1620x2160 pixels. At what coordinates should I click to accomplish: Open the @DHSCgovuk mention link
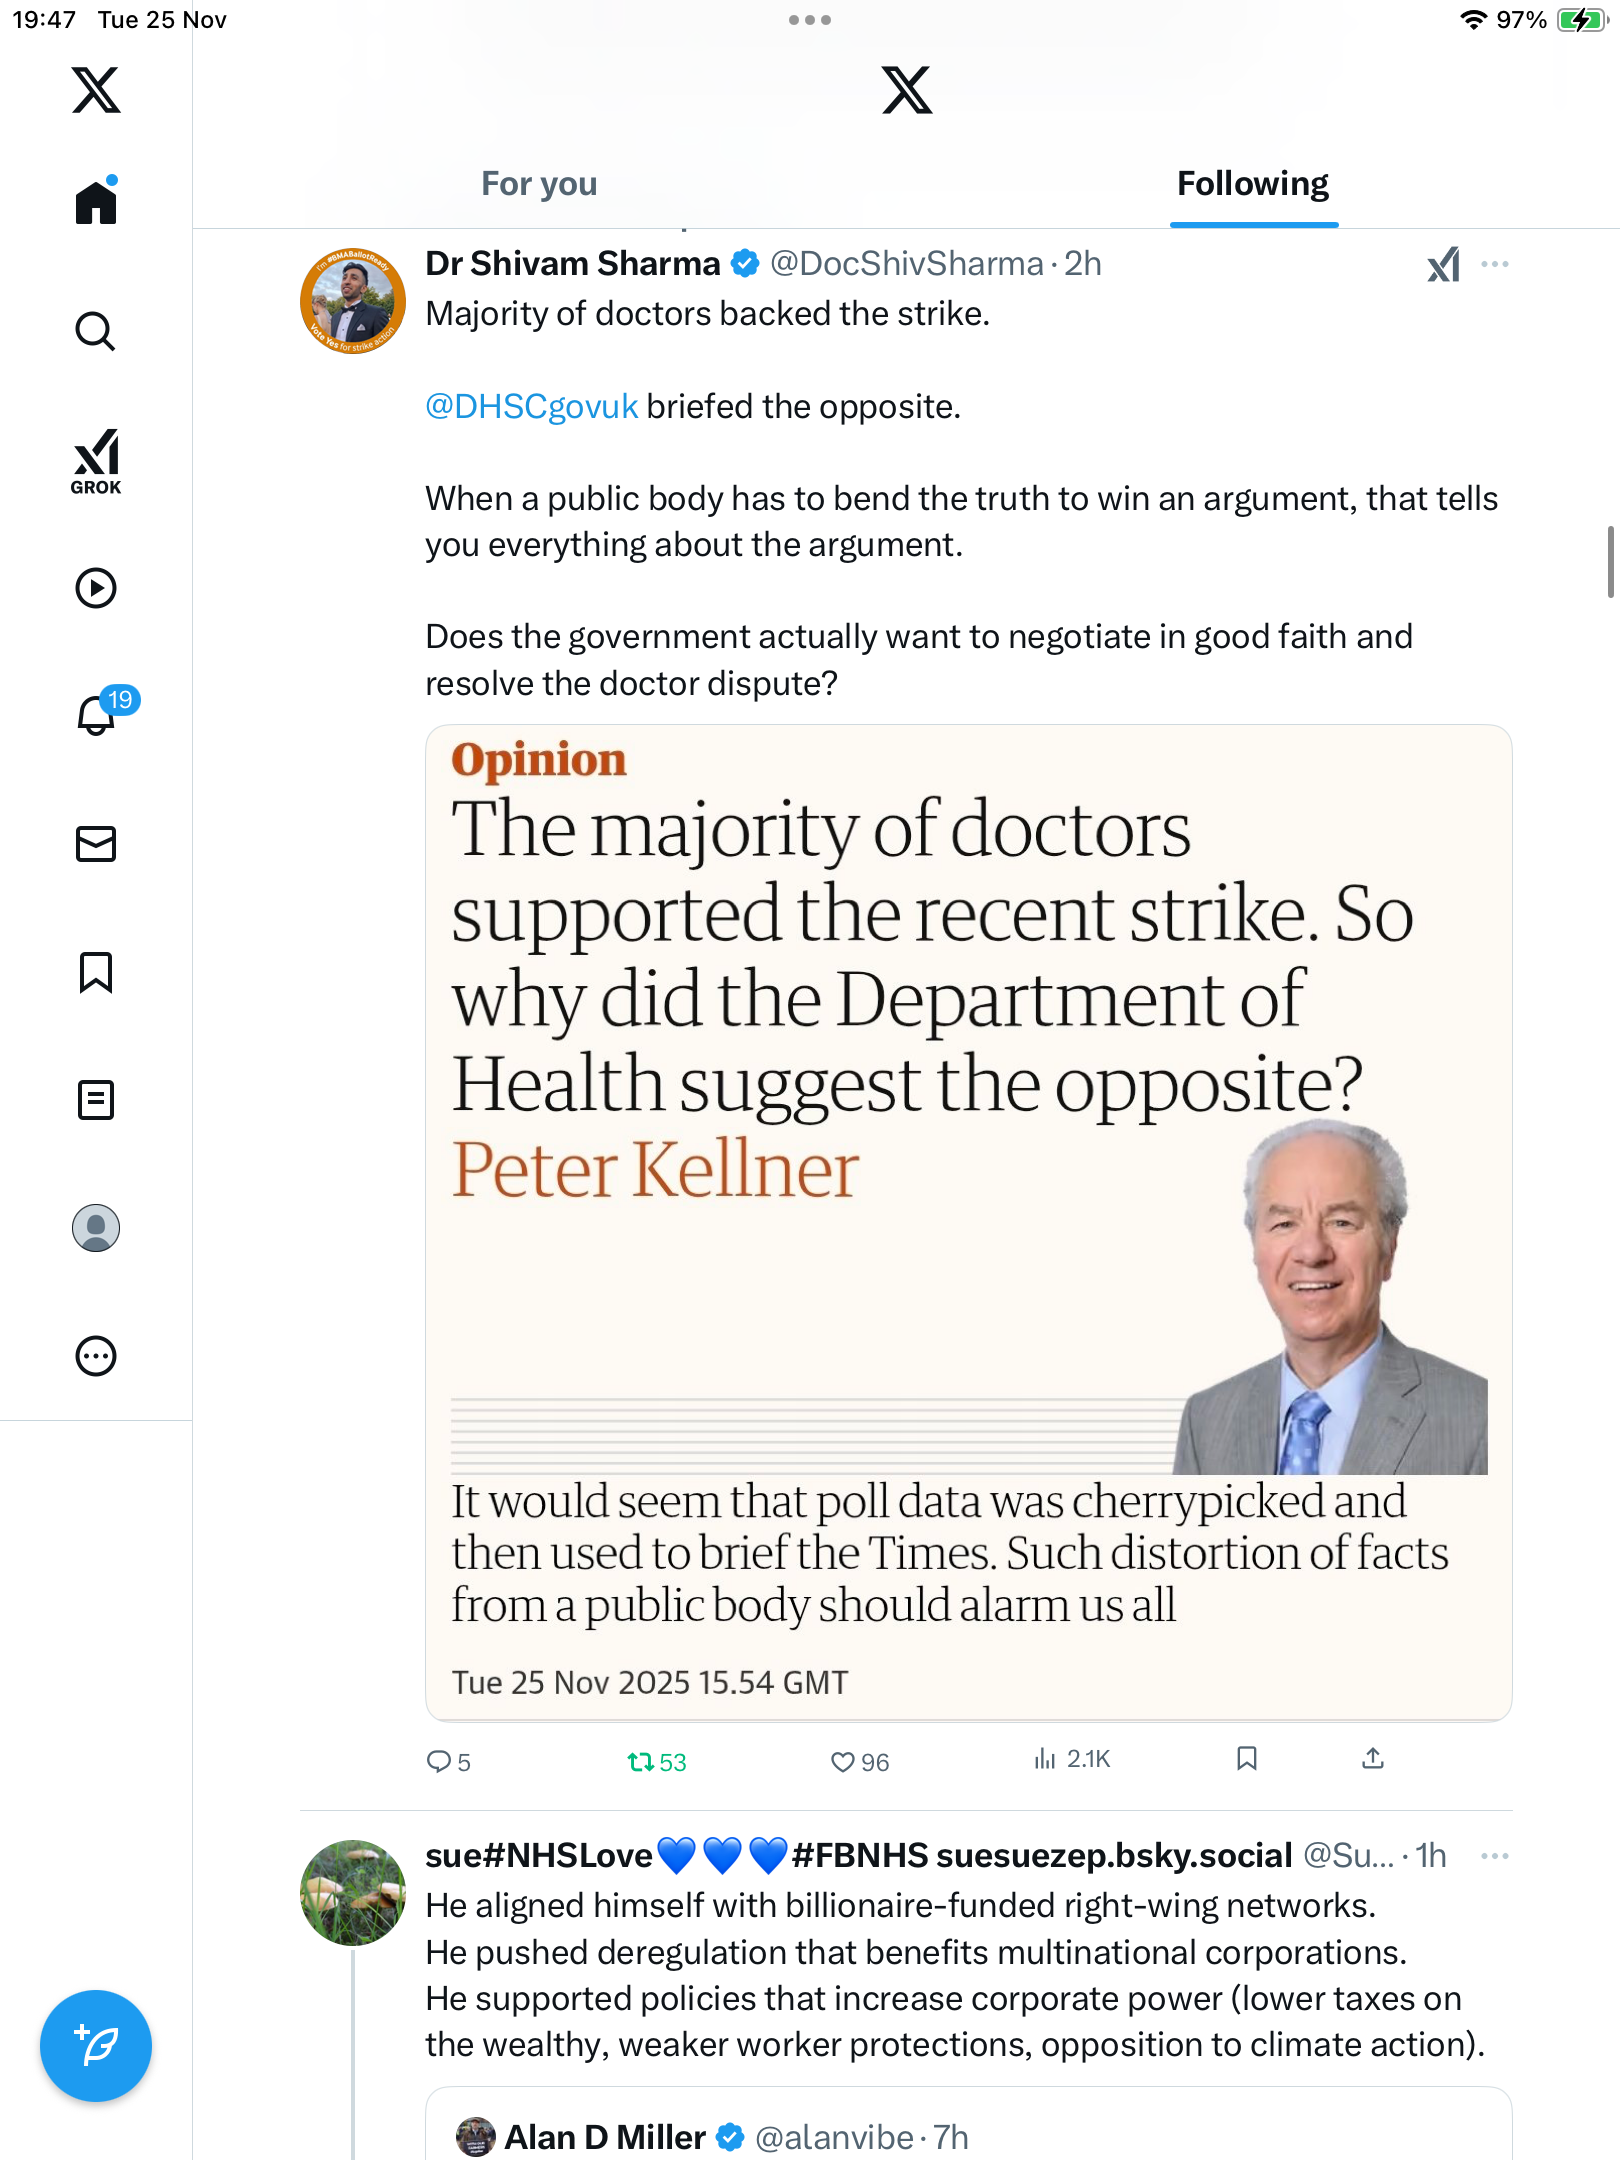[531, 407]
